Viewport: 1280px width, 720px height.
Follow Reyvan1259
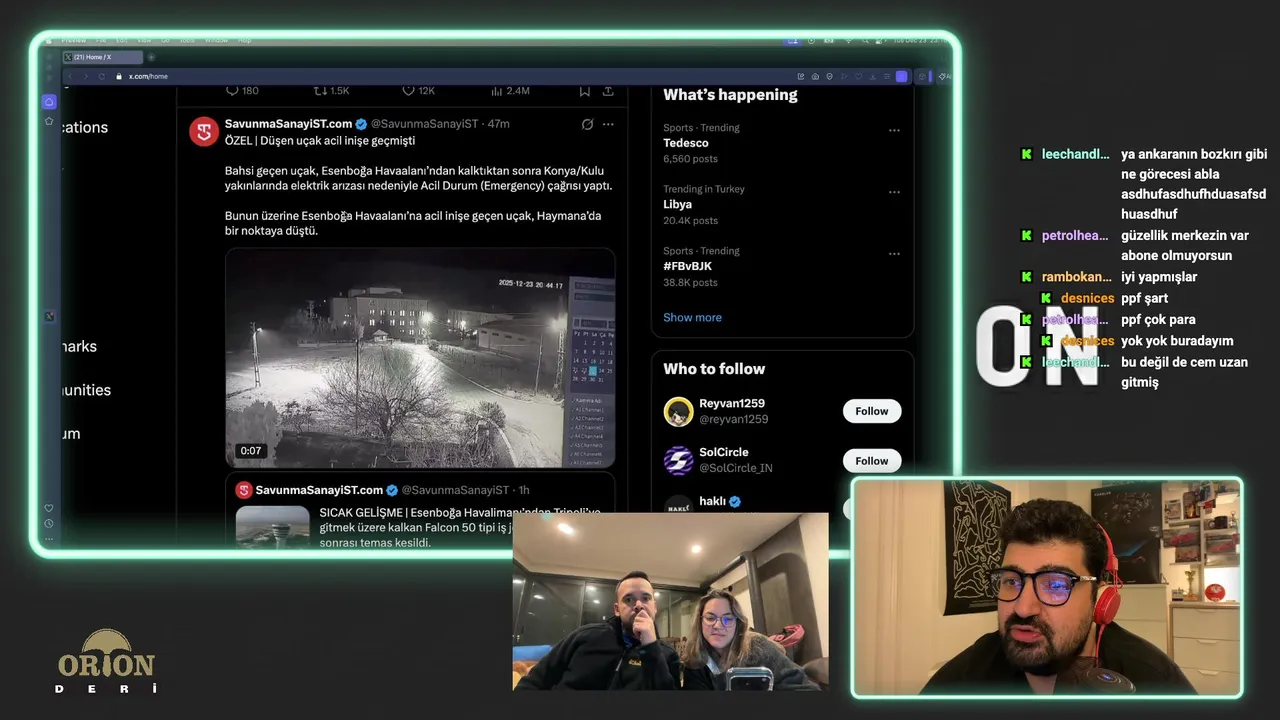[x=871, y=411]
